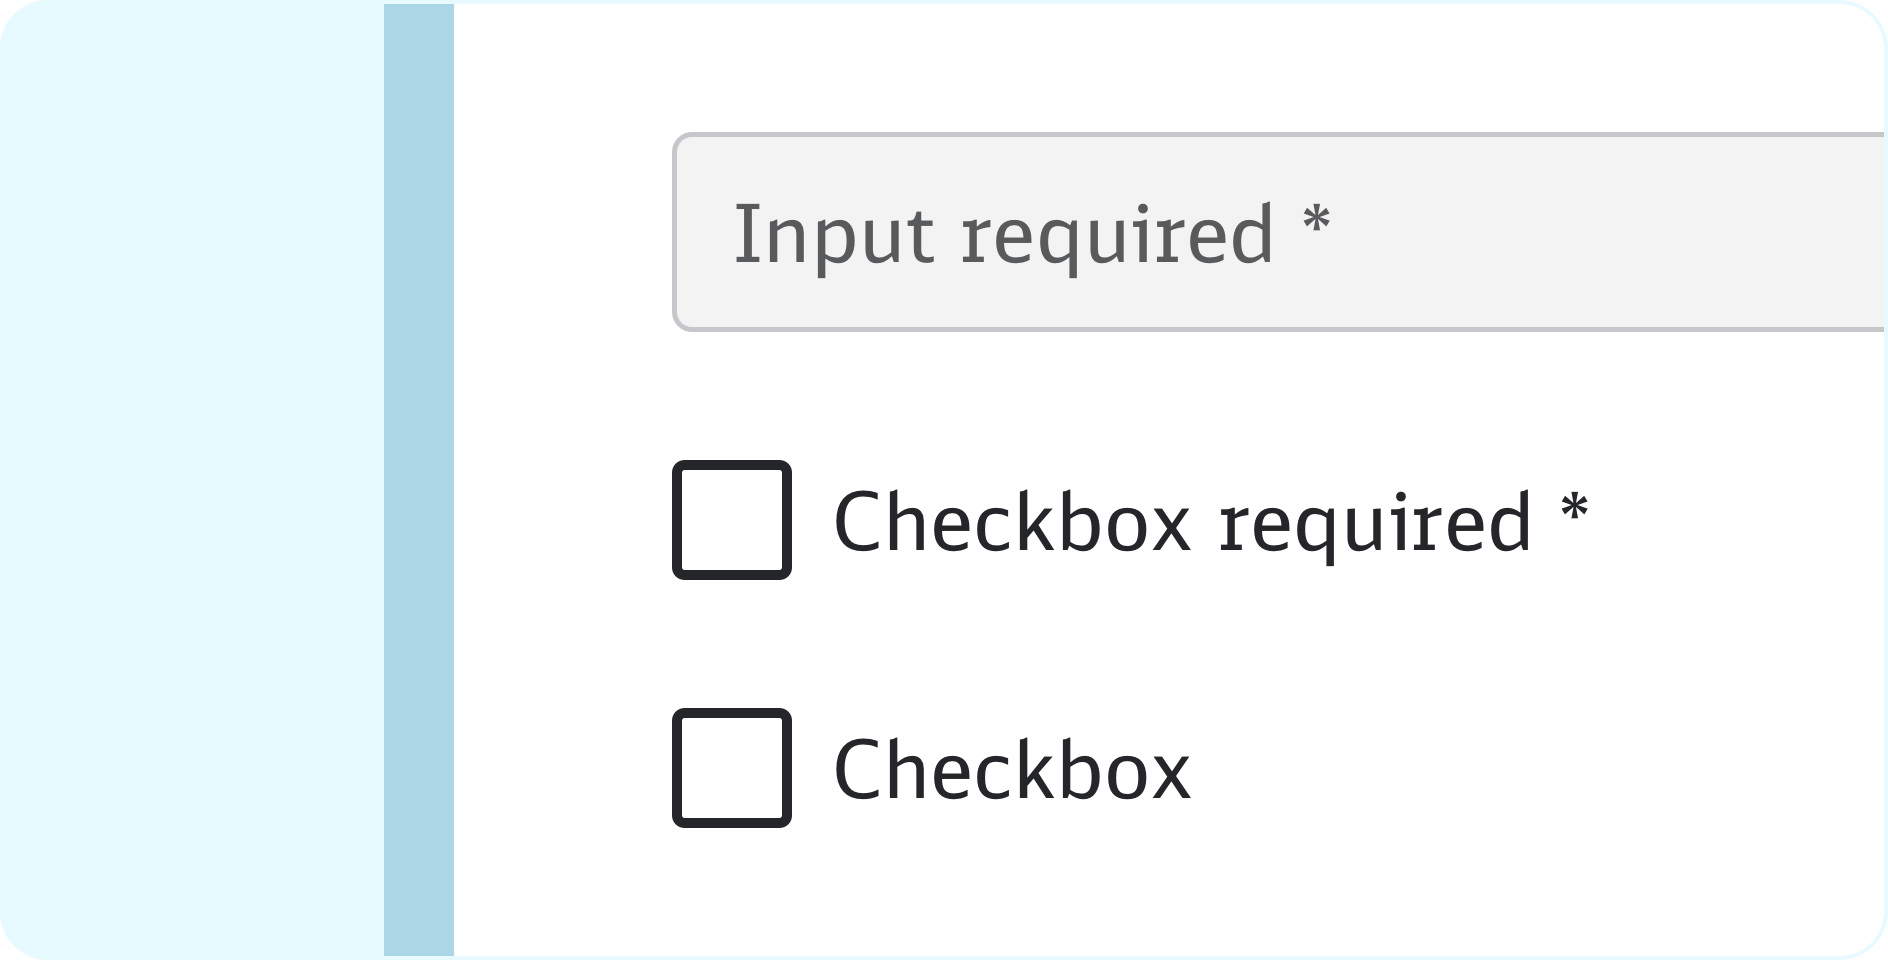The height and width of the screenshot is (960, 1888).
Task: Enable the plain "Checkbox" option box
Action: click(x=732, y=768)
